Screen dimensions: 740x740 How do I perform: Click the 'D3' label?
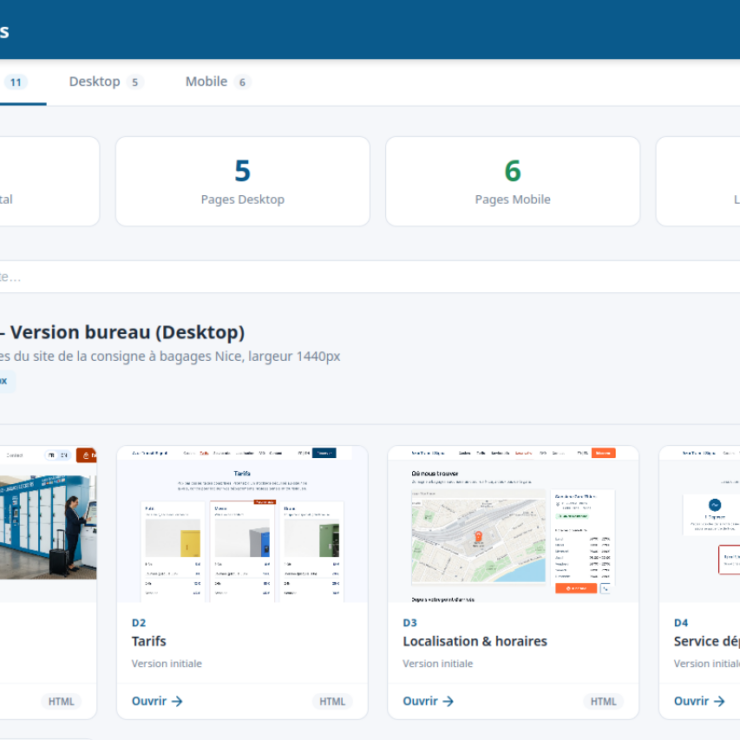coord(410,622)
